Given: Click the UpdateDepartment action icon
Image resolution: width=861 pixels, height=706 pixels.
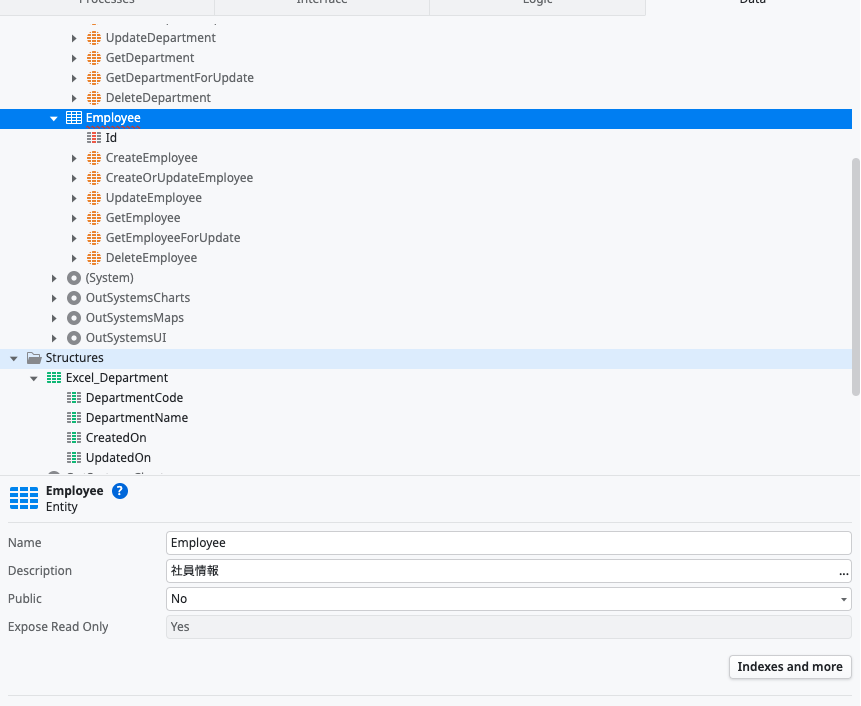Looking at the screenshot, I should point(94,38).
